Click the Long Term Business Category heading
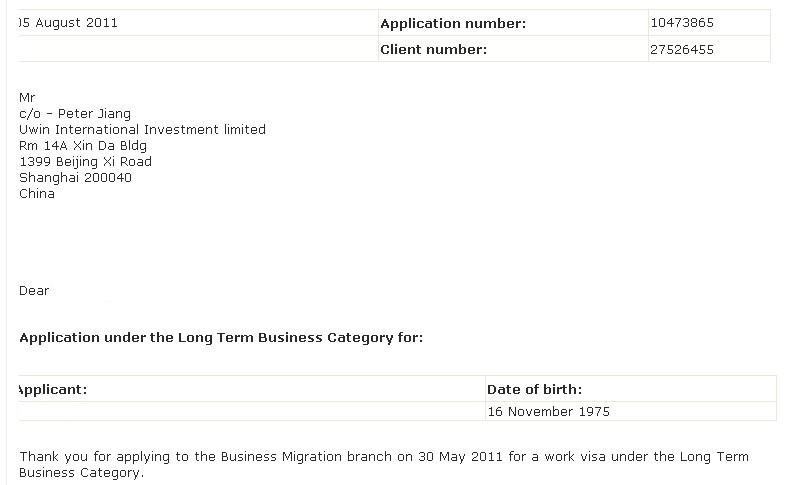802x485 pixels. tap(221, 338)
